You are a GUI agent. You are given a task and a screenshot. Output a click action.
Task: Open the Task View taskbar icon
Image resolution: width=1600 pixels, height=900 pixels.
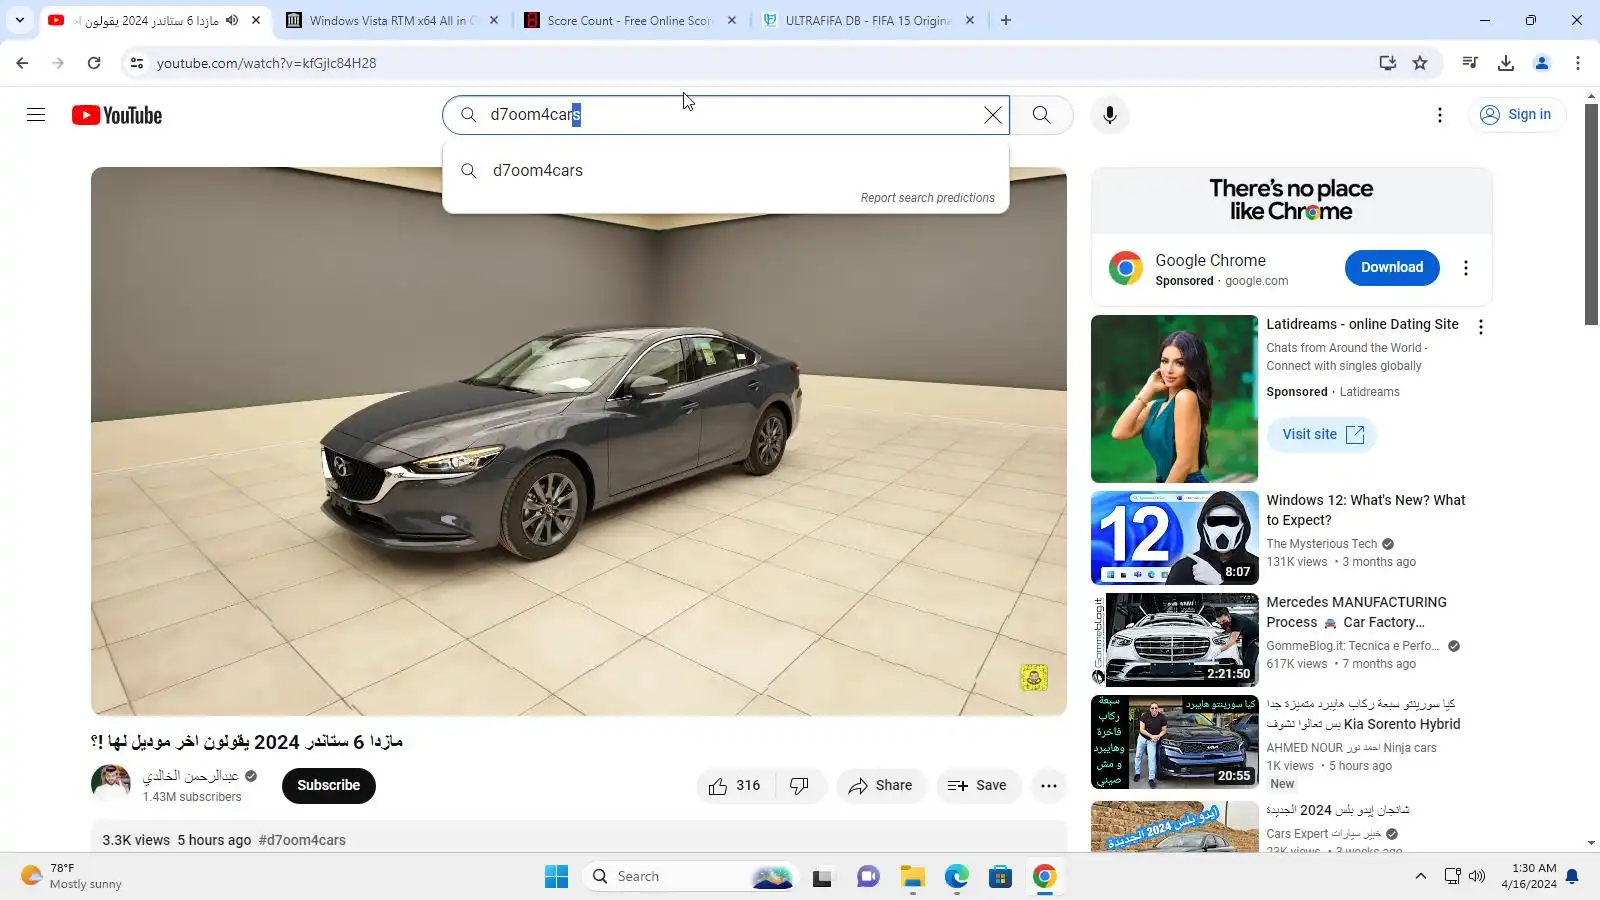[822, 877]
